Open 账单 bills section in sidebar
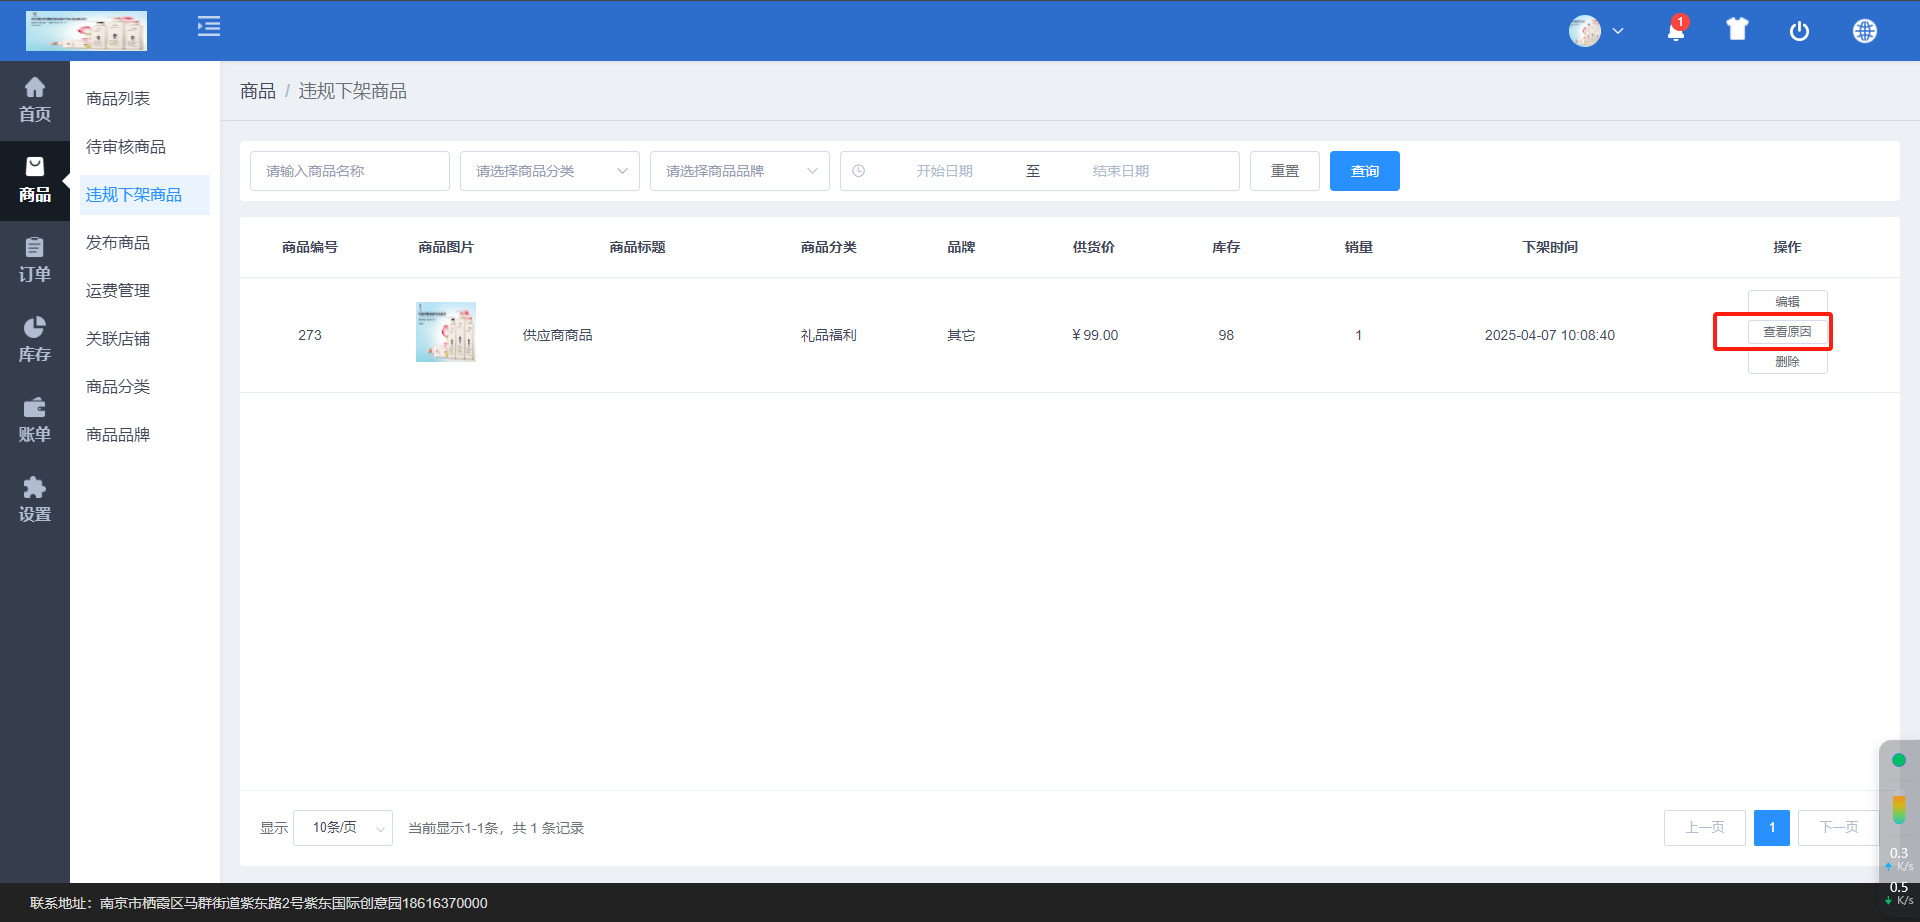 coord(35,420)
